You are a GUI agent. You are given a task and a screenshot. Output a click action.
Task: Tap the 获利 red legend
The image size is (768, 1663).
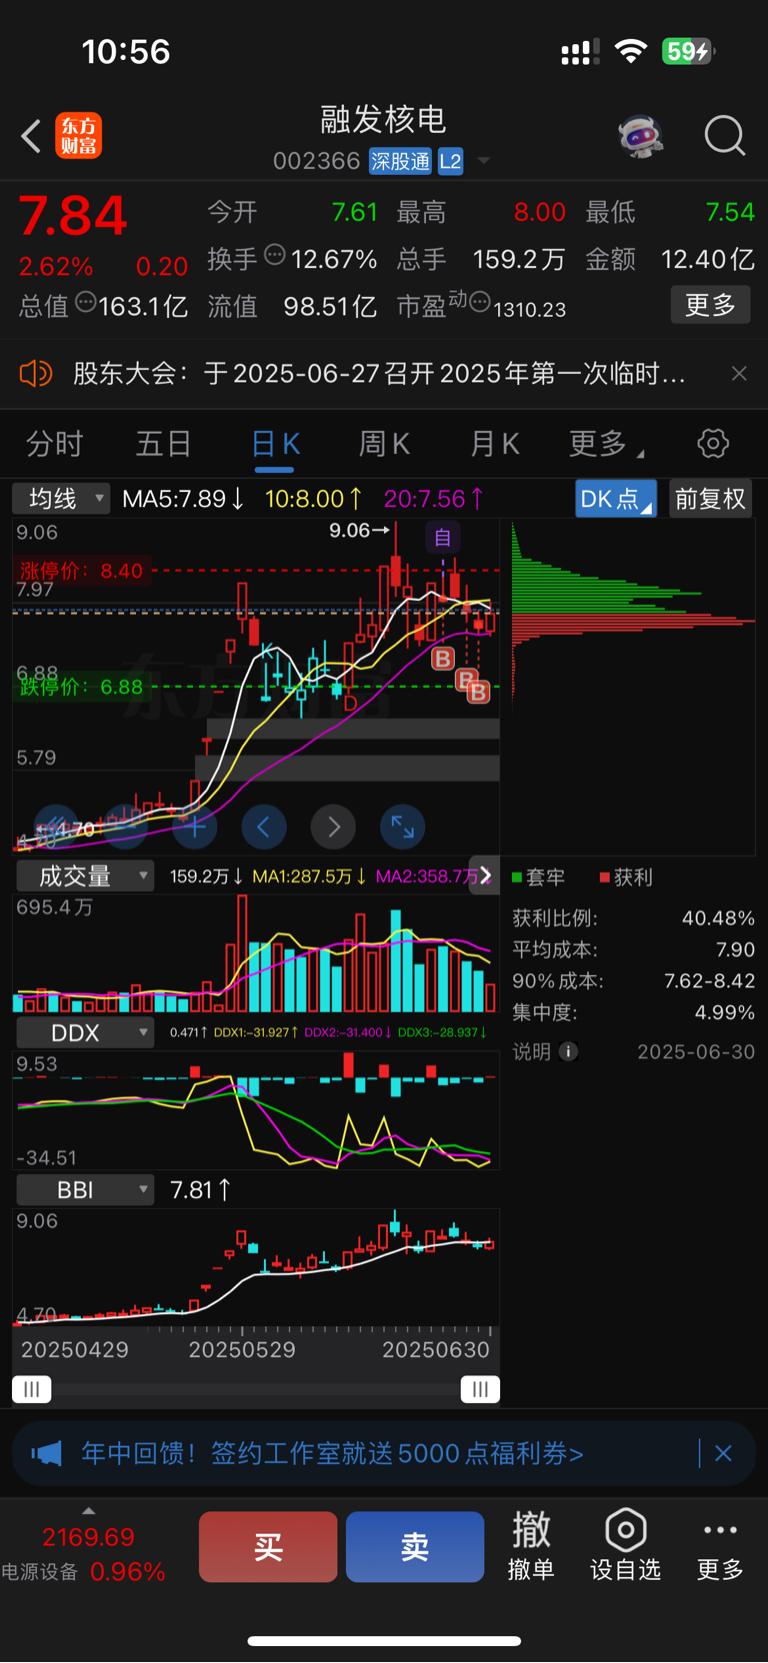(625, 877)
